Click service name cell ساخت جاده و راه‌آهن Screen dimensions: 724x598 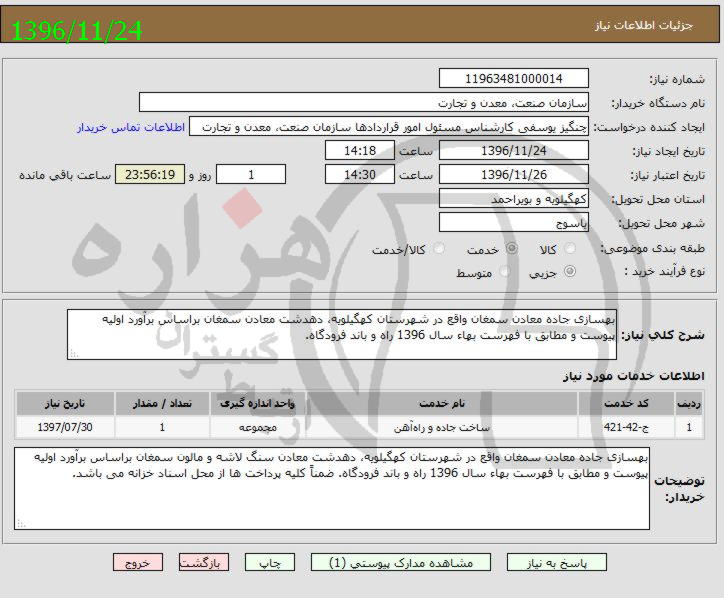point(442,427)
